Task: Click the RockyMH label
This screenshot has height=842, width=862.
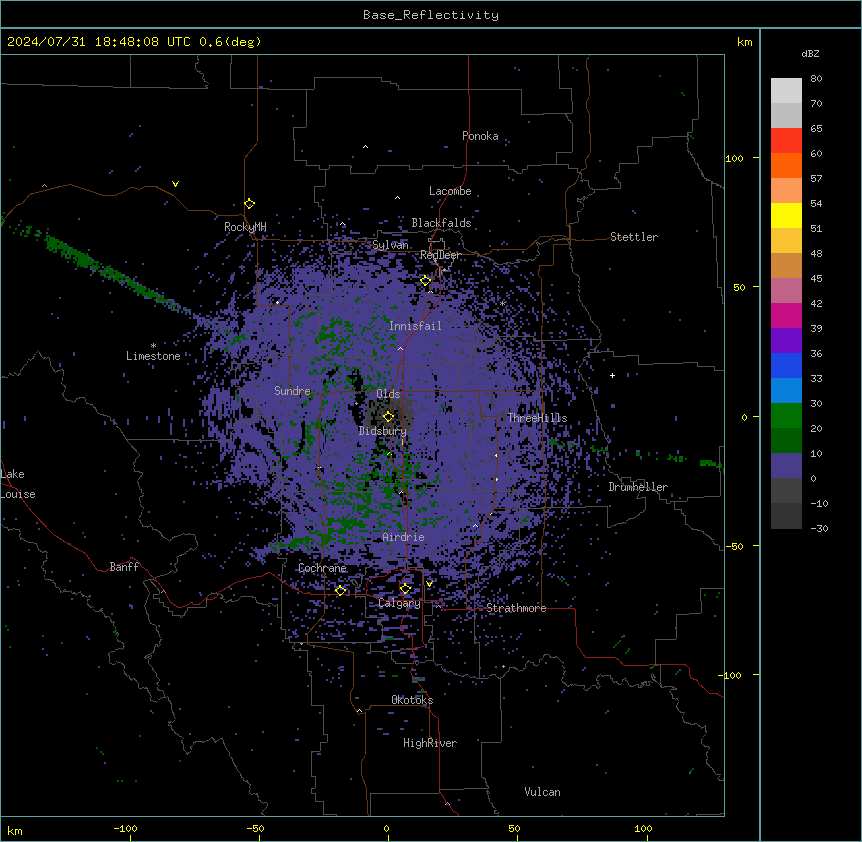Action: [245, 226]
